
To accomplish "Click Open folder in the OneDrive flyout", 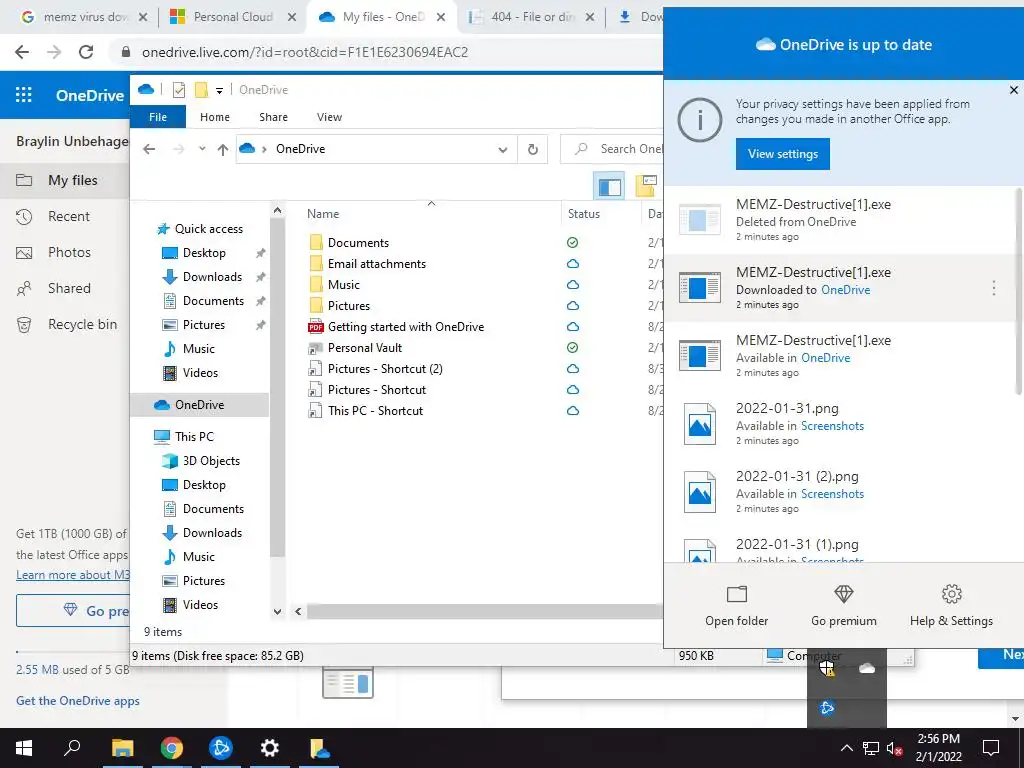I will pyautogui.click(x=737, y=605).
